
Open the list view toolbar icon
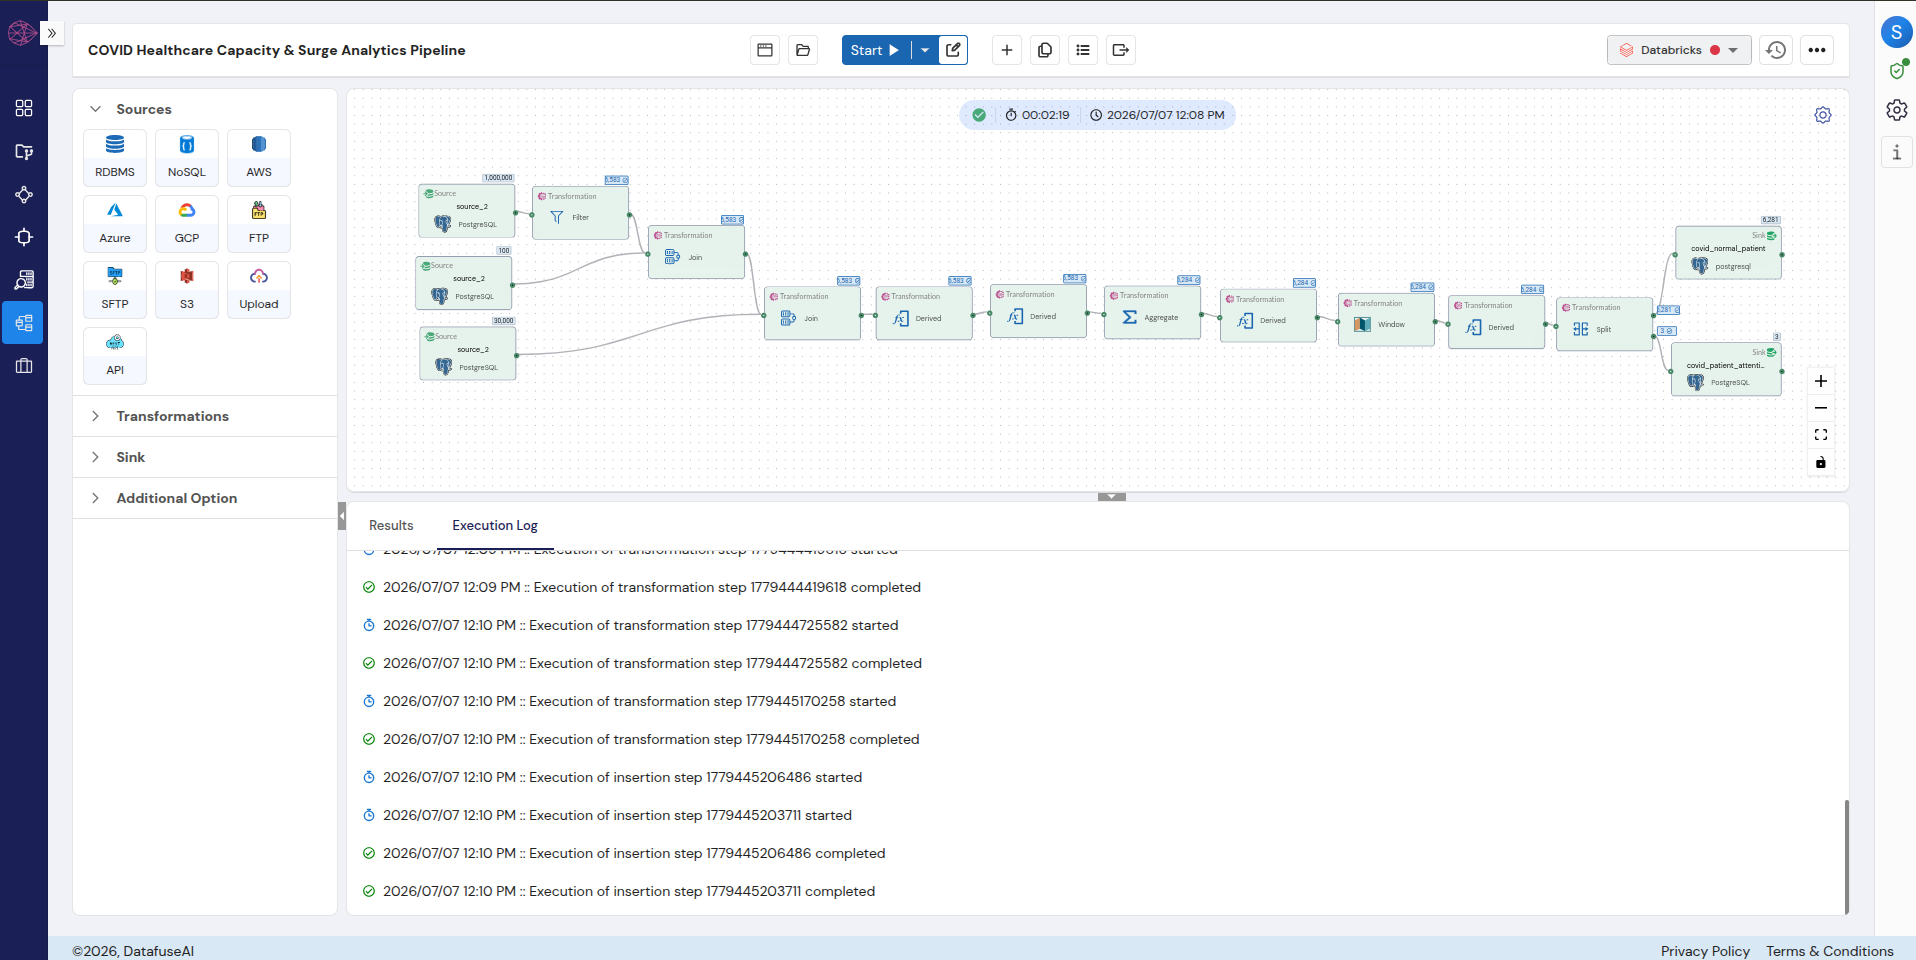(x=1083, y=50)
